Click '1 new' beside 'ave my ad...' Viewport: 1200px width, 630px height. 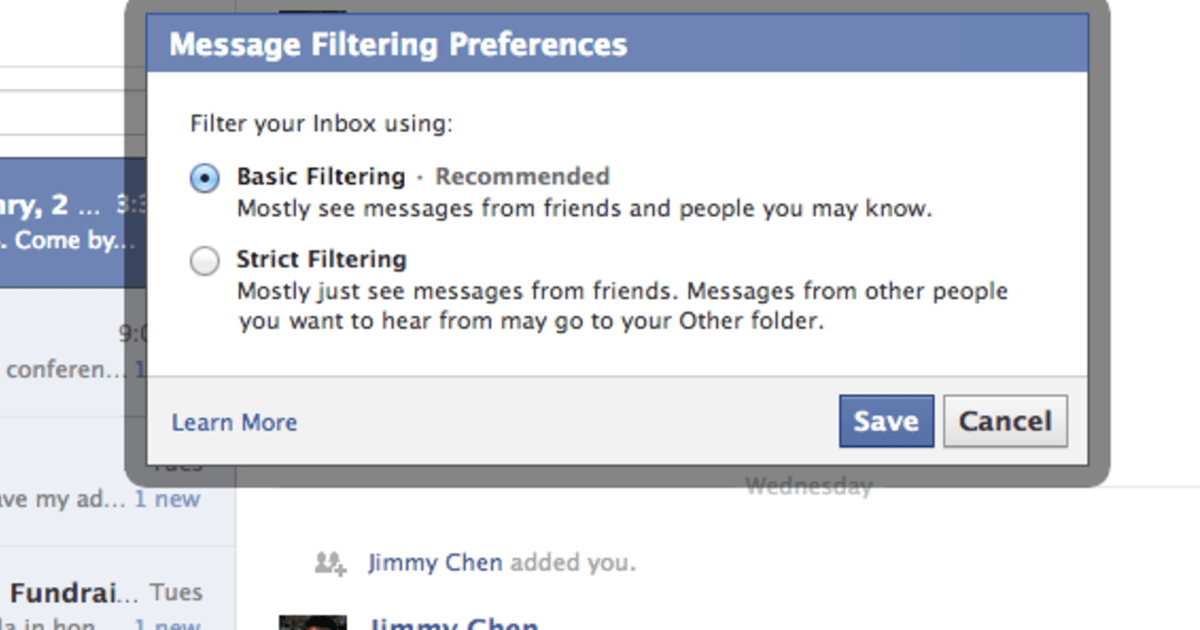tap(167, 499)
